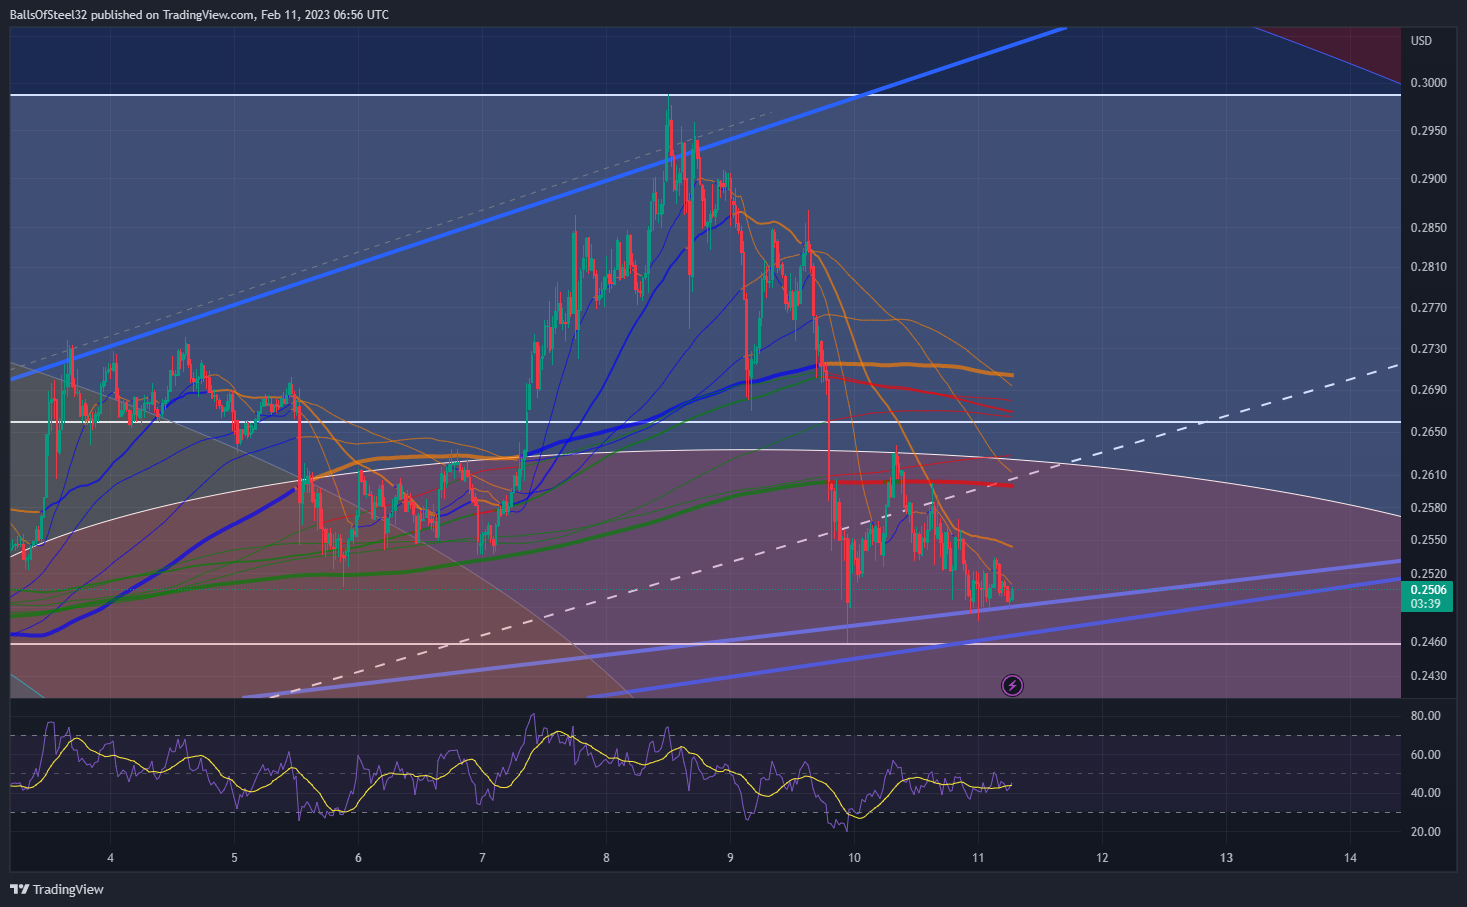
Task: Click the TradingView logo at bottom left
Action: (x=57, y=889)
